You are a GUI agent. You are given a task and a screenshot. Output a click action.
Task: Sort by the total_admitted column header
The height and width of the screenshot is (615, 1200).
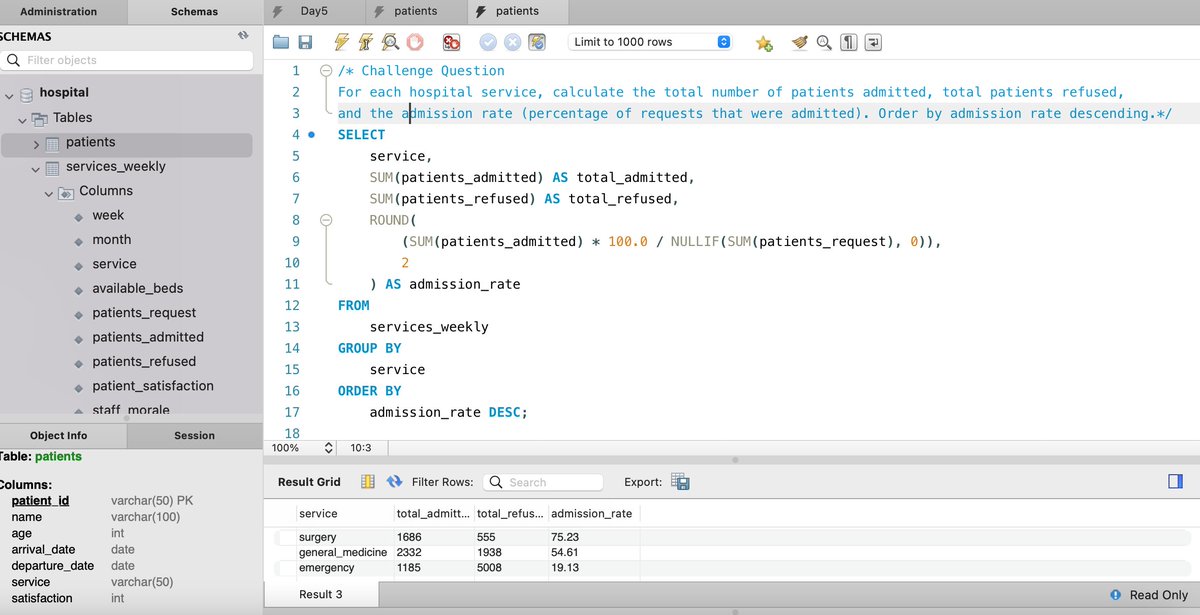point(433,513)
